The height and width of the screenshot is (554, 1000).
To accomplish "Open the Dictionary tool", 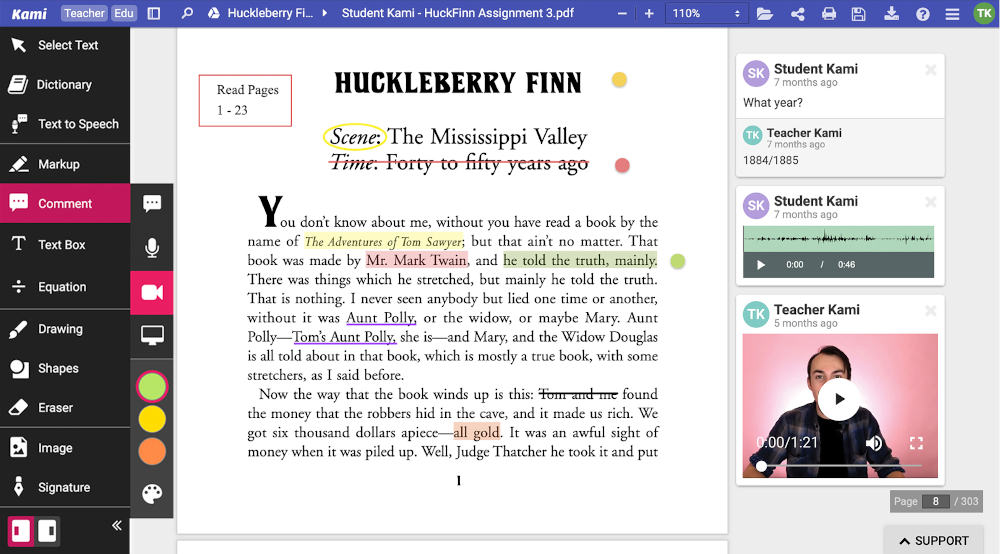I will click(64, 85).
